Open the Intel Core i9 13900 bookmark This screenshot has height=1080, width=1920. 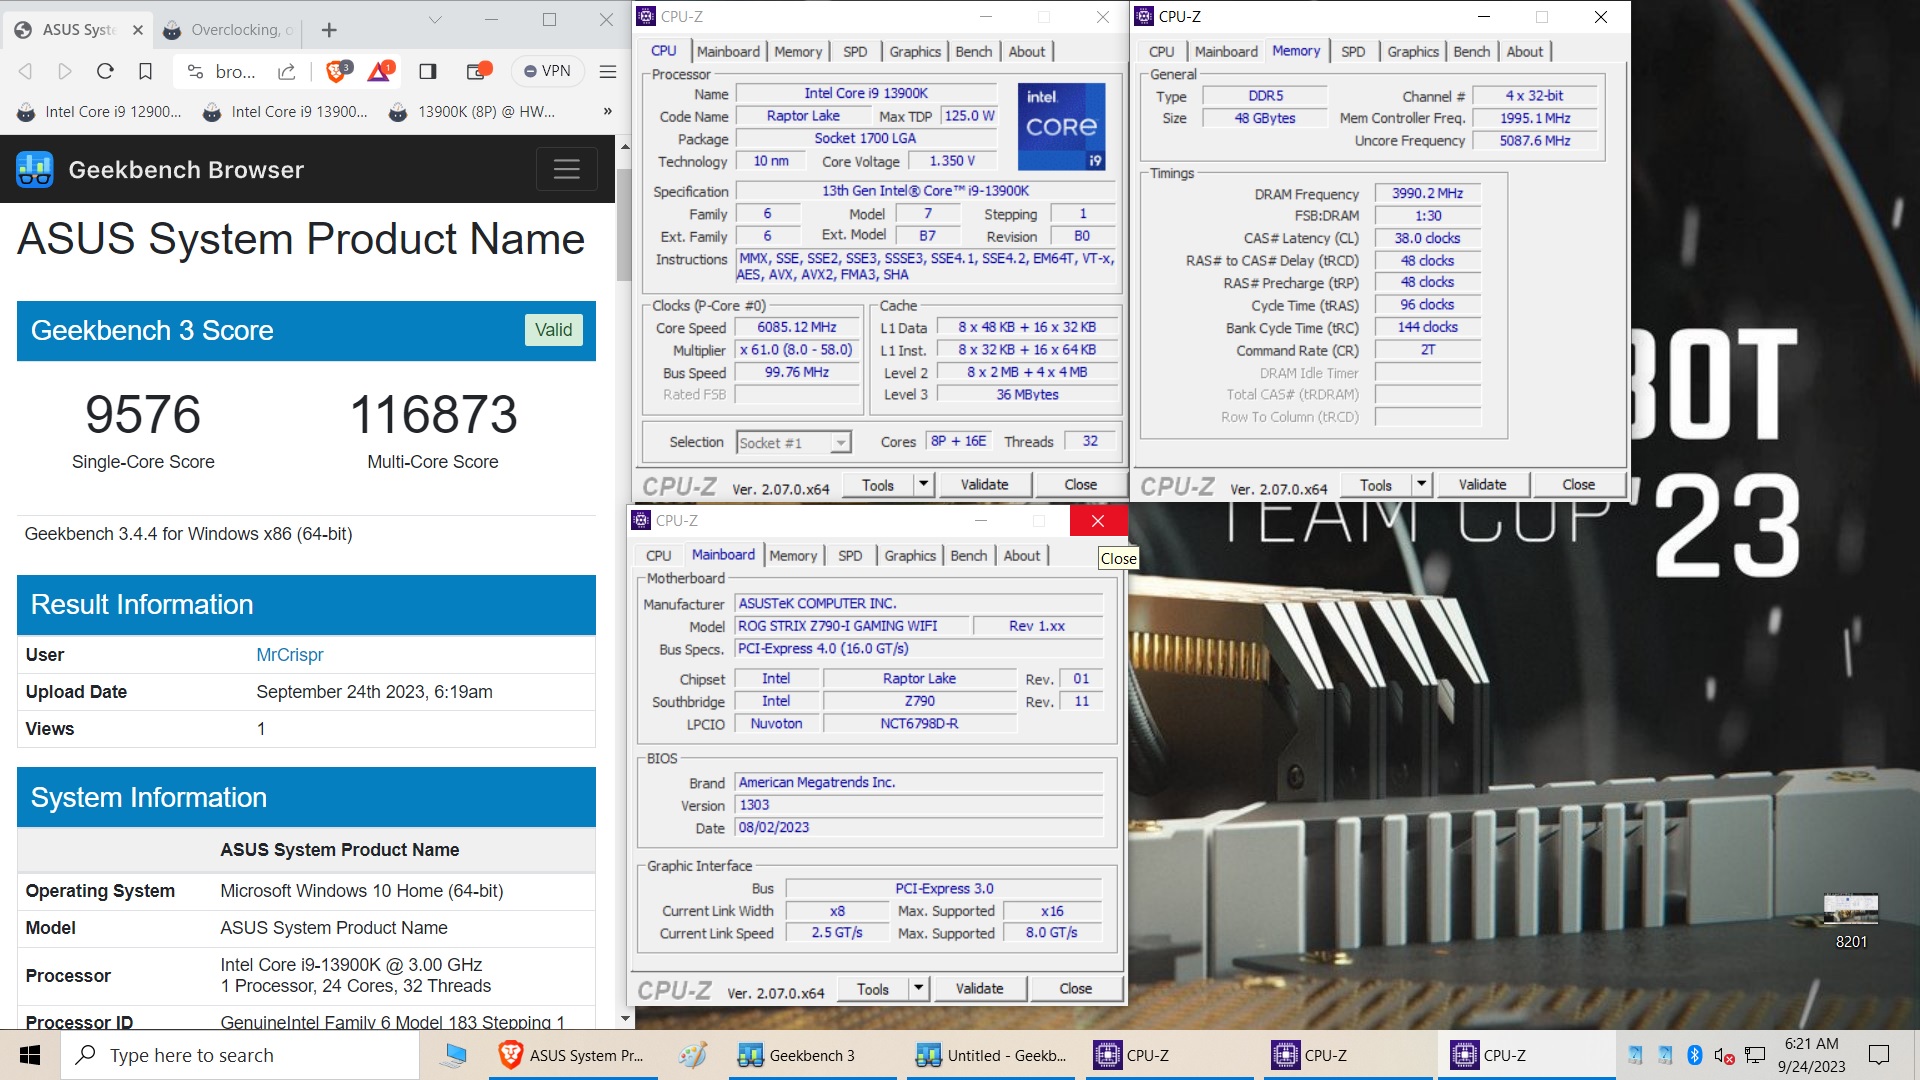point(285,111)
